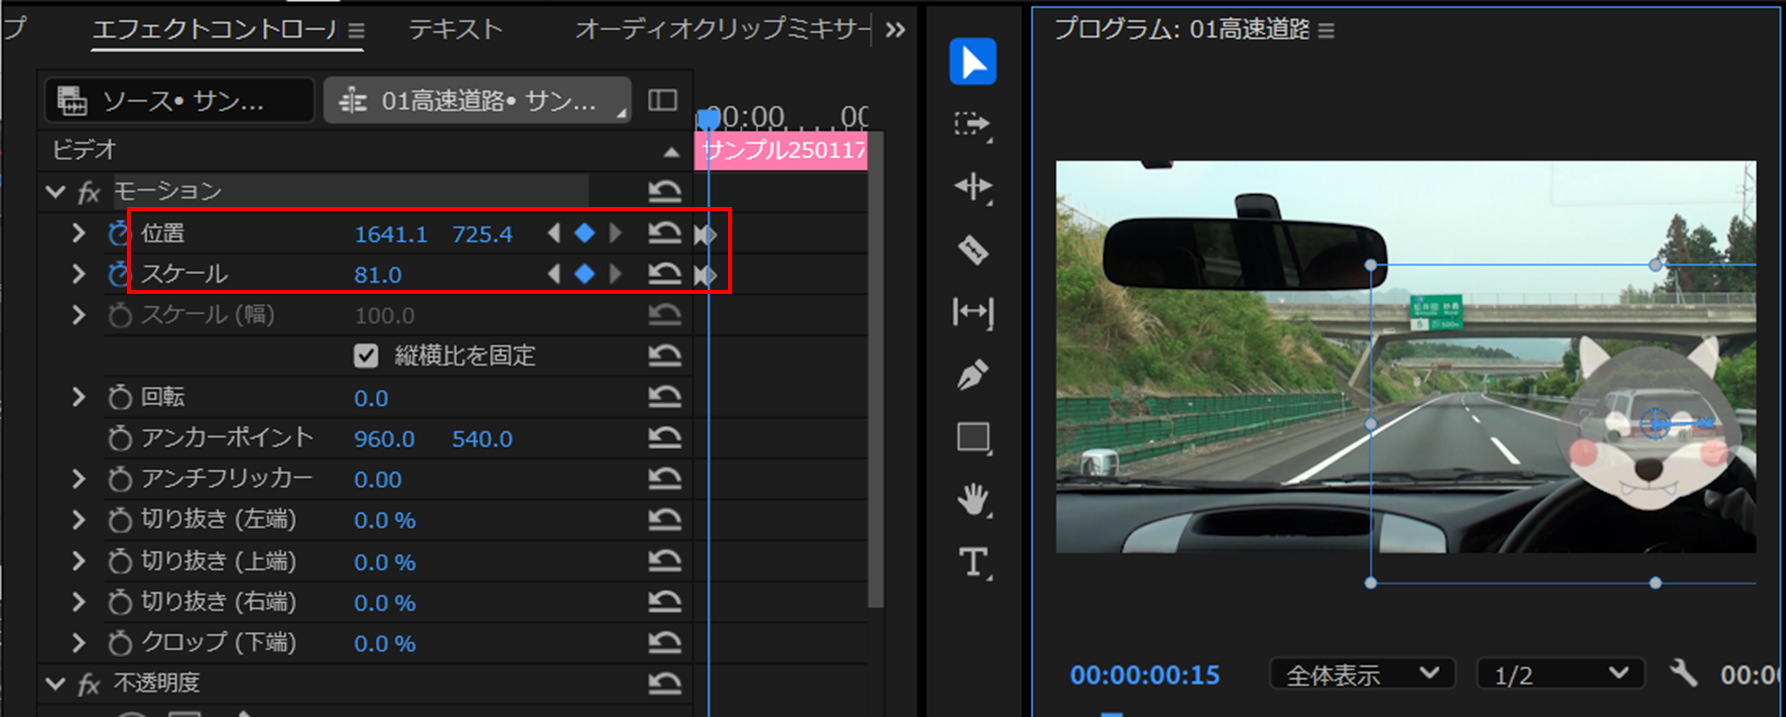Open the 全体表示 zoom level dropdown
This screenshot has height=717, width=1786.
1361,675
